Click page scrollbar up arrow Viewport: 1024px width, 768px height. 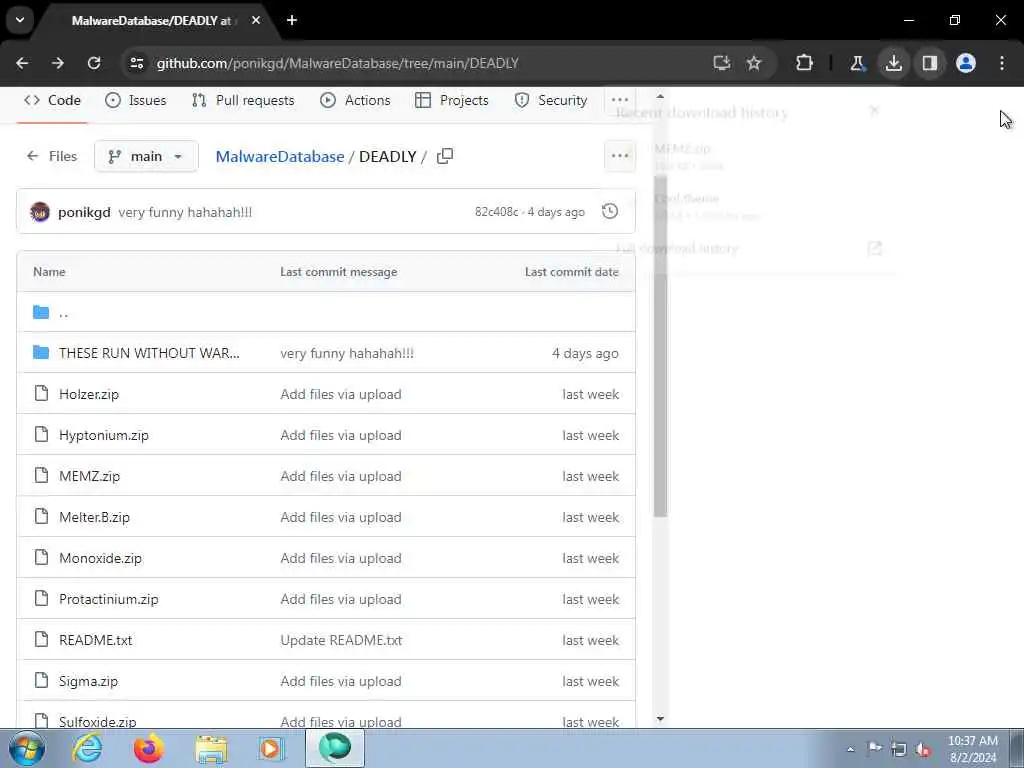point(660,97)
